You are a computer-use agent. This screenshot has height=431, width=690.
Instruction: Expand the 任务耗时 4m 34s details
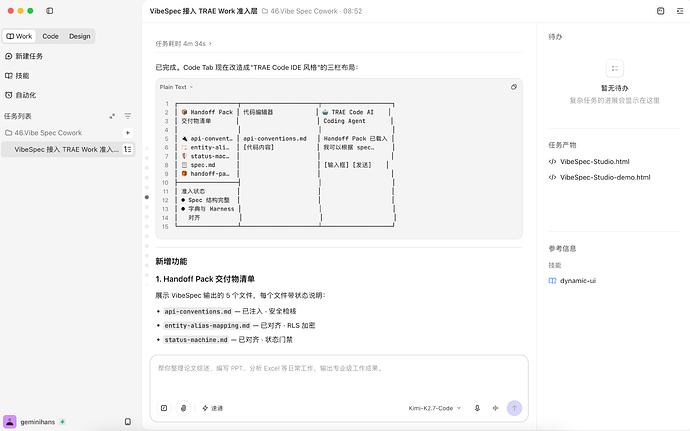tap(184, 44)
